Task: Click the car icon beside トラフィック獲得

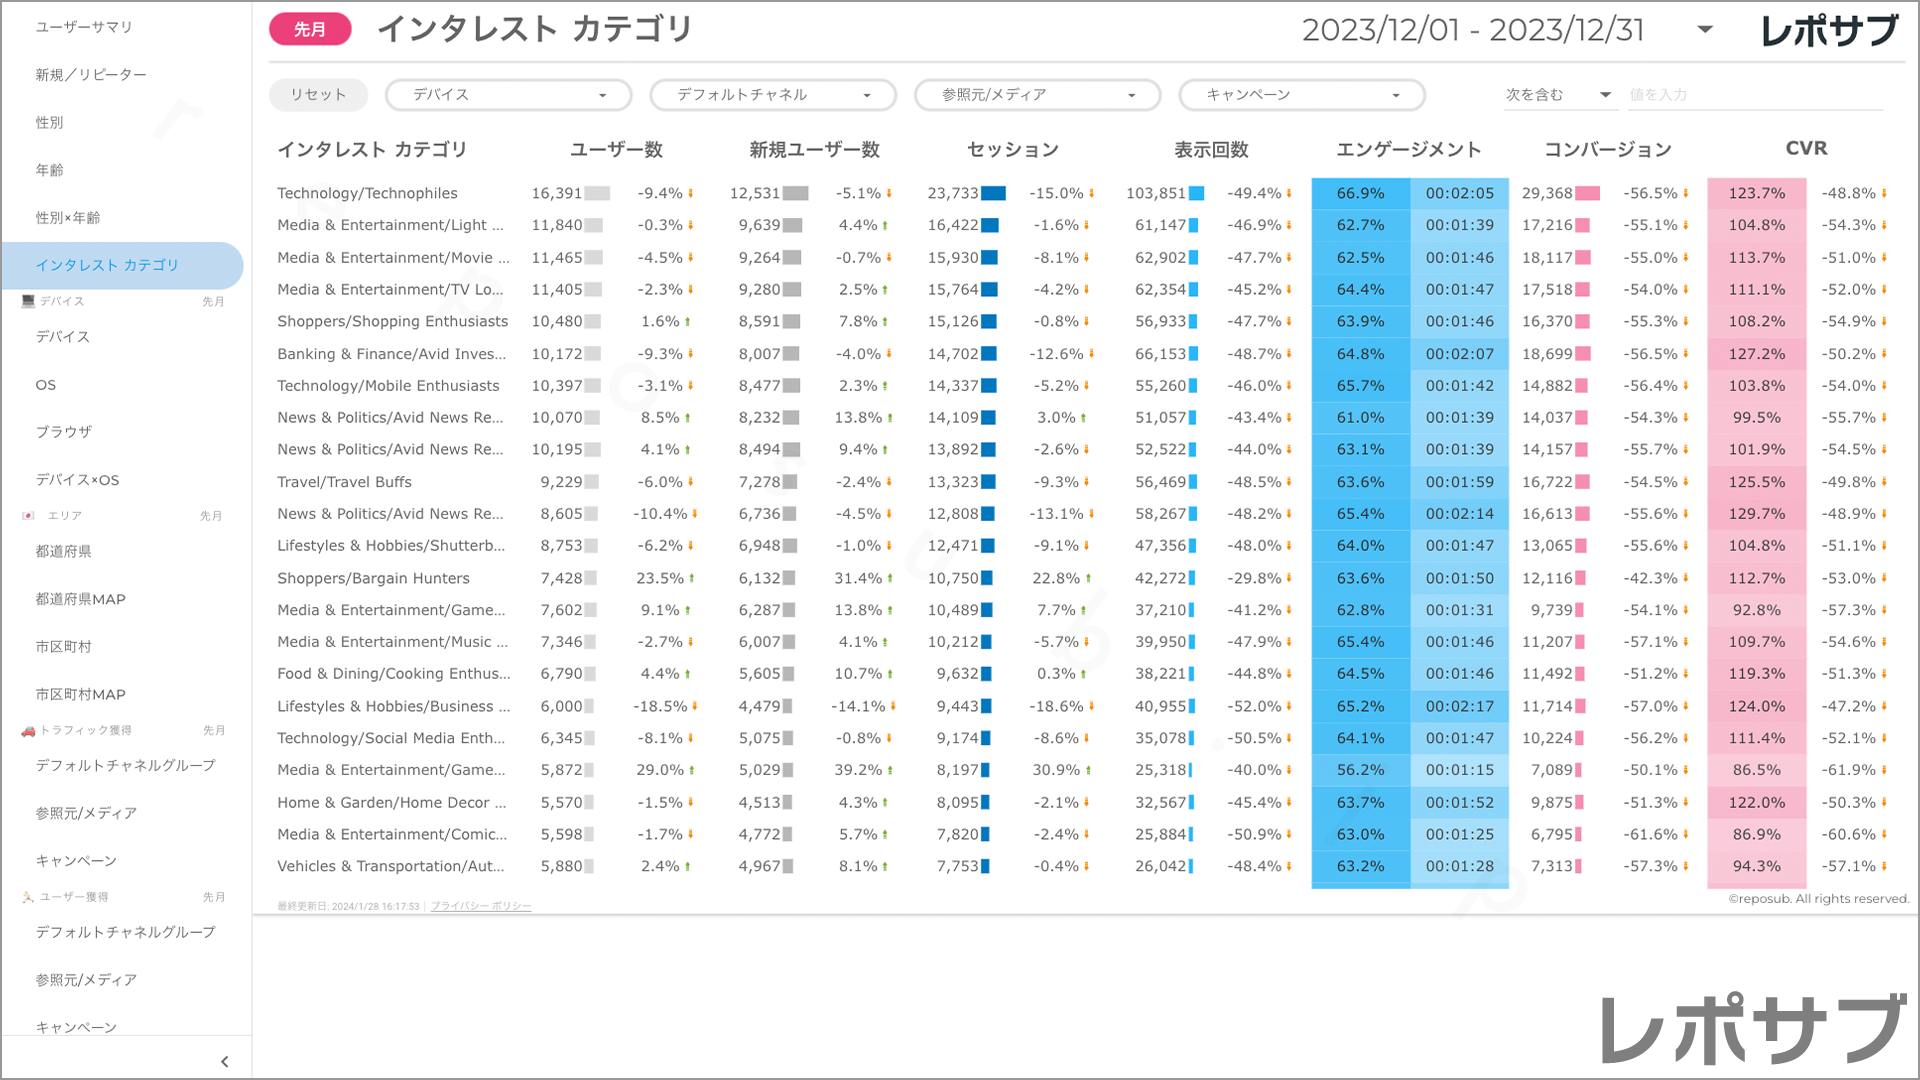Action: [28, 731]
